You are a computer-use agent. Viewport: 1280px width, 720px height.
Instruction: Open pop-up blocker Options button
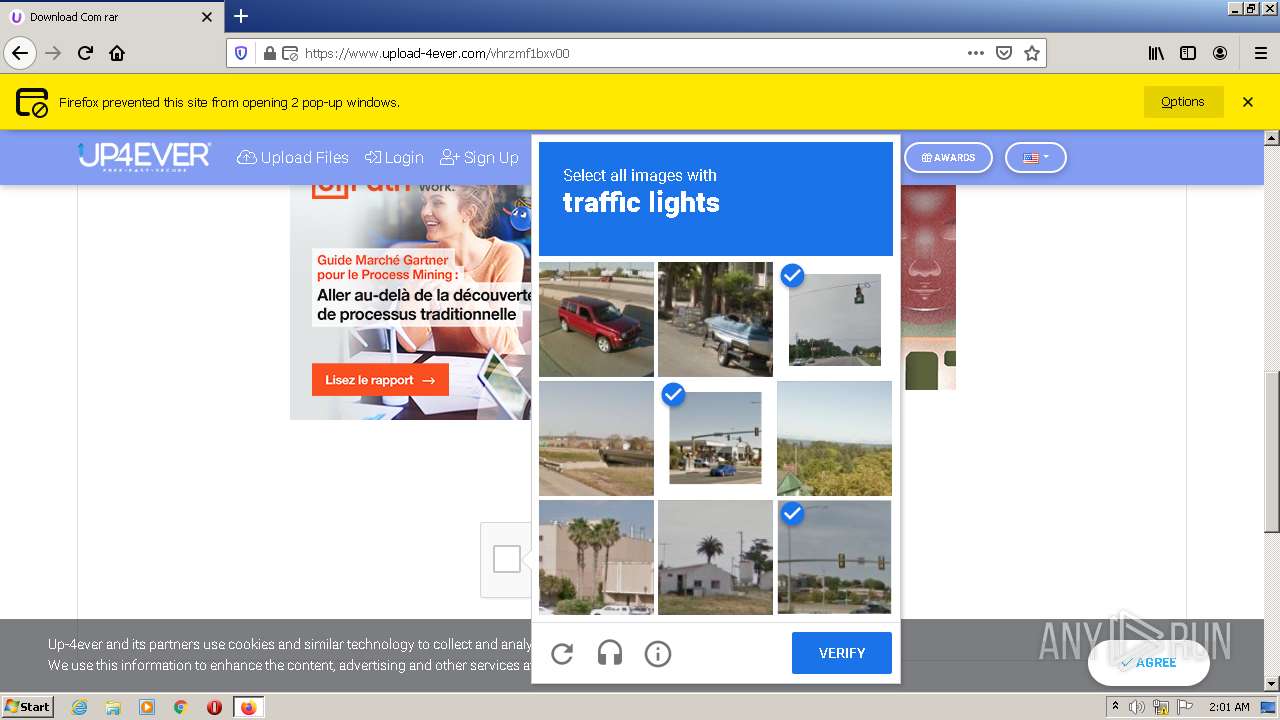click(x=1183, y=102)
